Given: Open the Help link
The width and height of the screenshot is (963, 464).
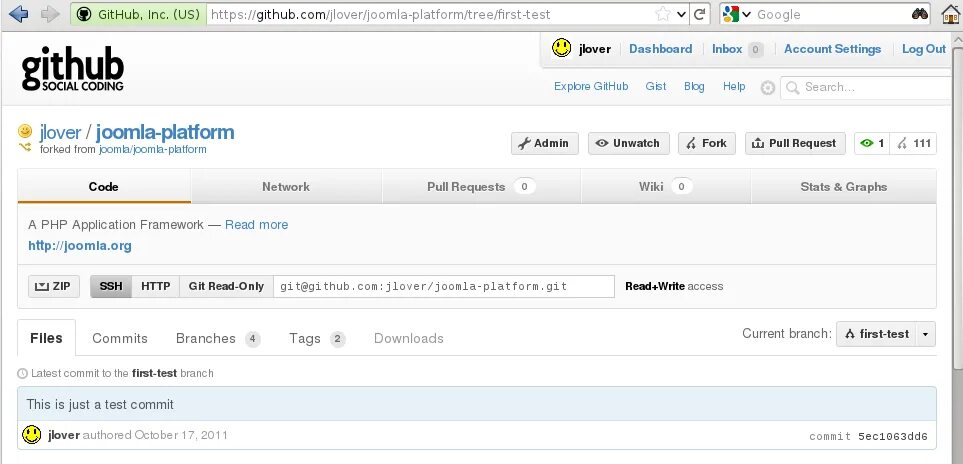Looking at the screenshot, I should click(734, 87).
